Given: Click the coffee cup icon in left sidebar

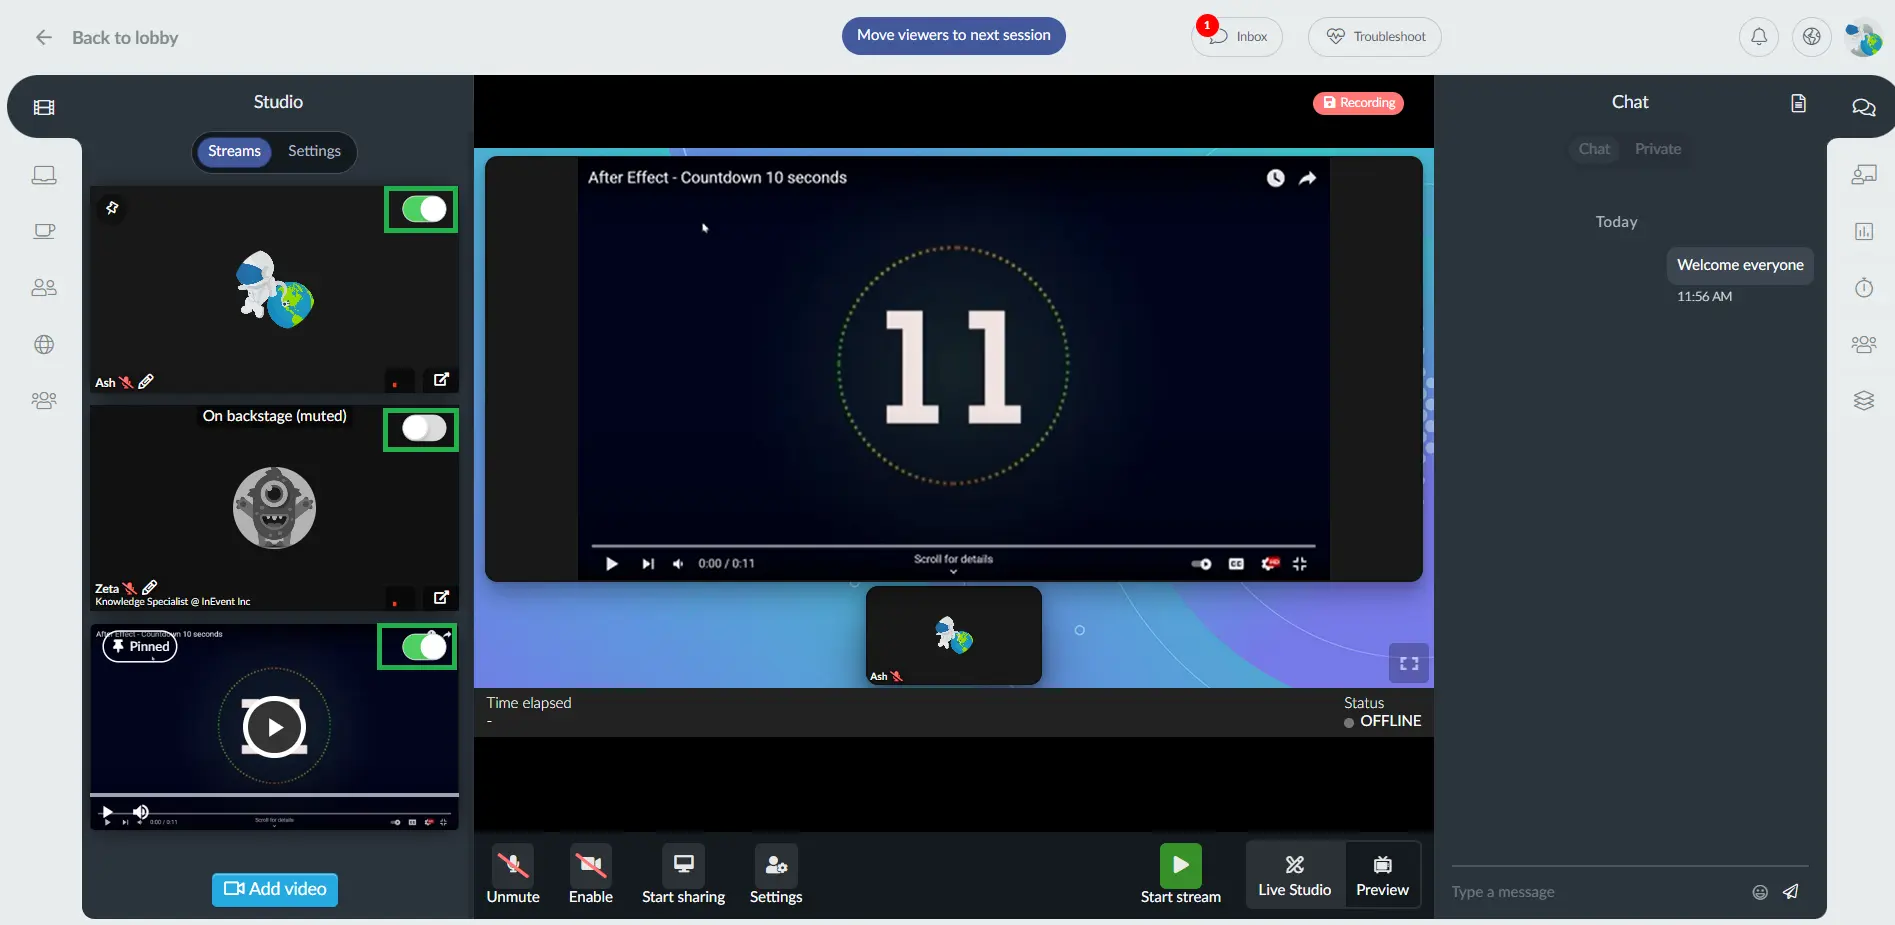Looking at the screenshot, I should (44, 231).
